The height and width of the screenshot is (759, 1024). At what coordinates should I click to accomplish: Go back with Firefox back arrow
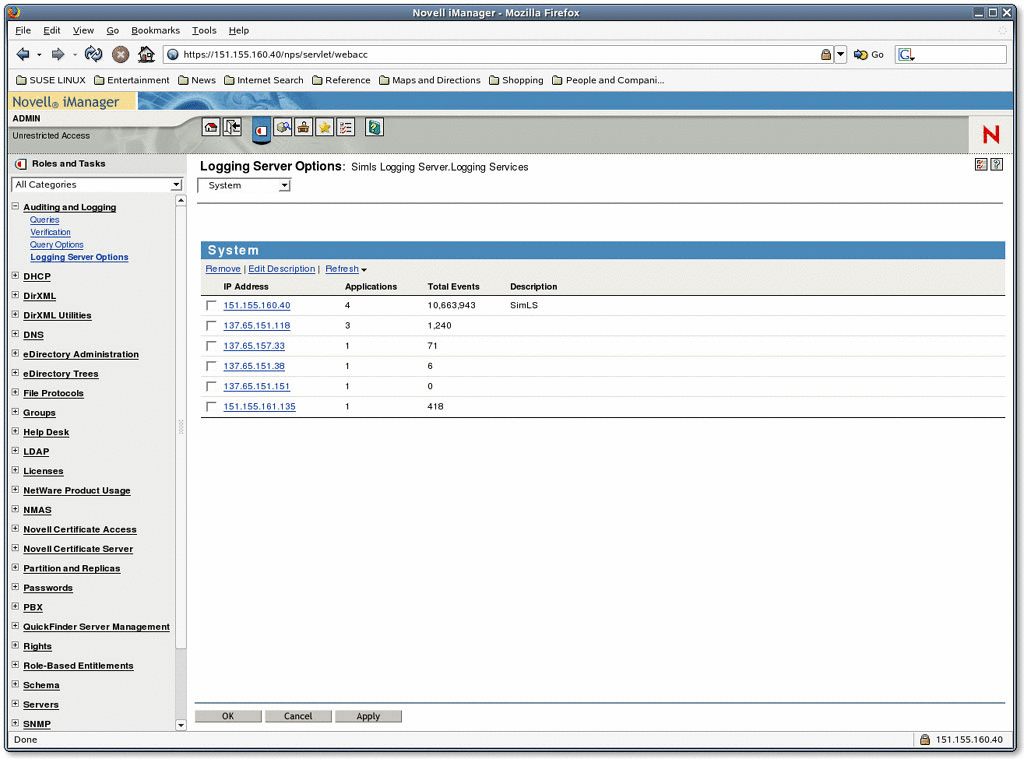point(23,54)
